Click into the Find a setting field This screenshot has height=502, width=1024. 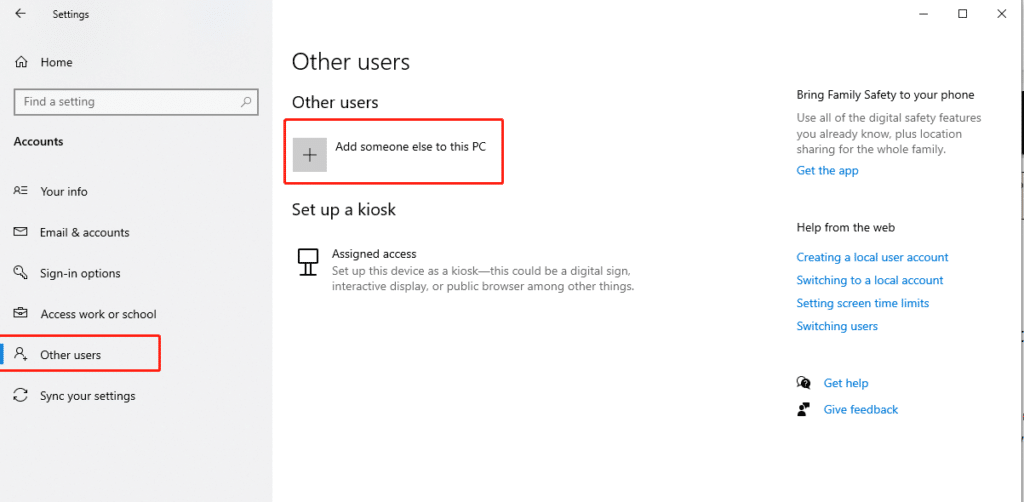(136, 102)
